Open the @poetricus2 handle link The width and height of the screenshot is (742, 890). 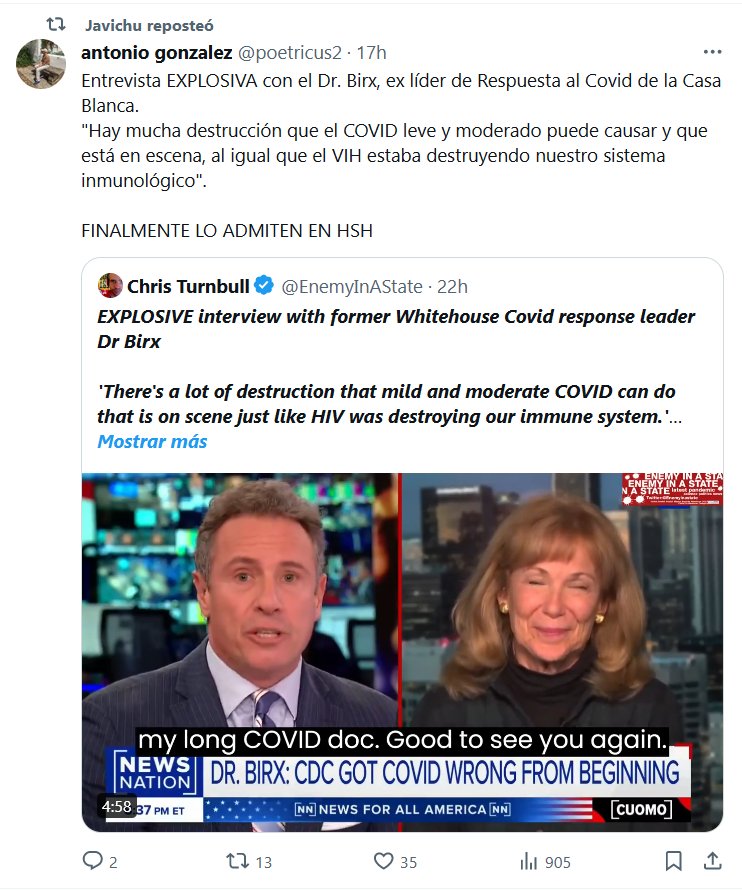click(290, 52)
